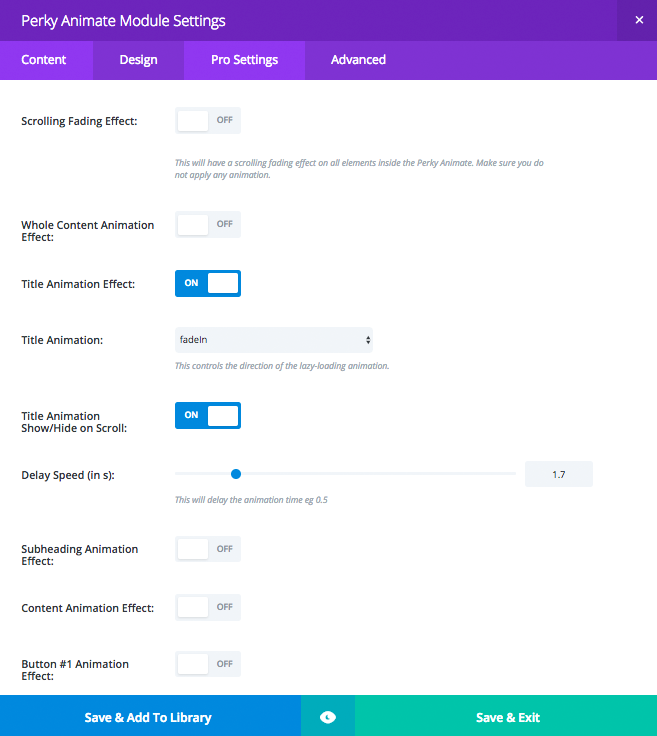Click the Delay Speed slider handle
The height and width of the screenshot is (736, 657).
pos(236,474)
